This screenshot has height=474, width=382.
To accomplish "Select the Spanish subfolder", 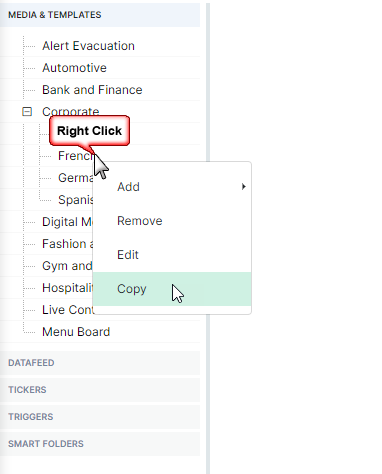I will pyautogui.click(x=76, y=200).
